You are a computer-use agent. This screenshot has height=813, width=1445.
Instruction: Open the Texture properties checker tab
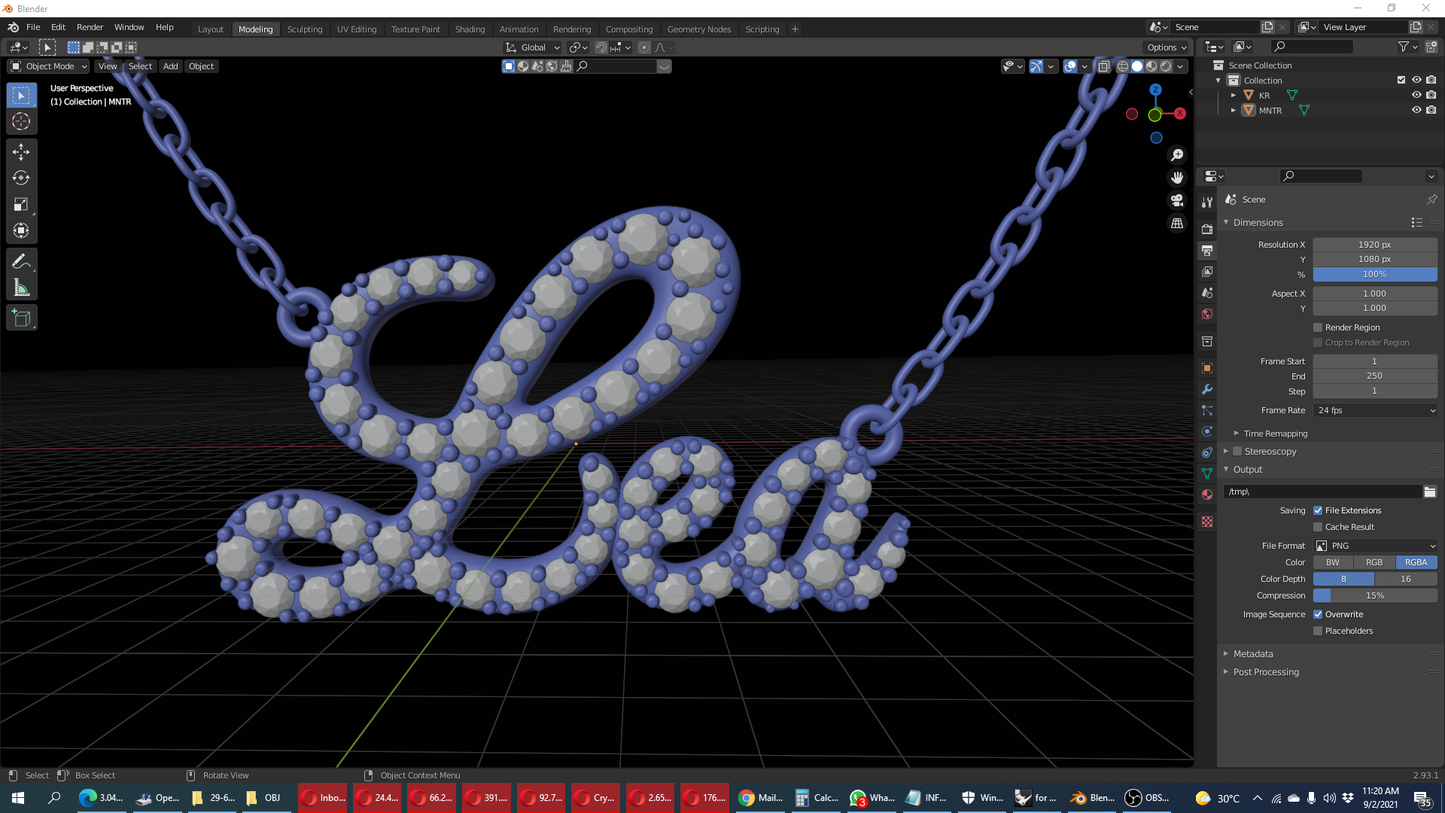tap(1207, 521)
